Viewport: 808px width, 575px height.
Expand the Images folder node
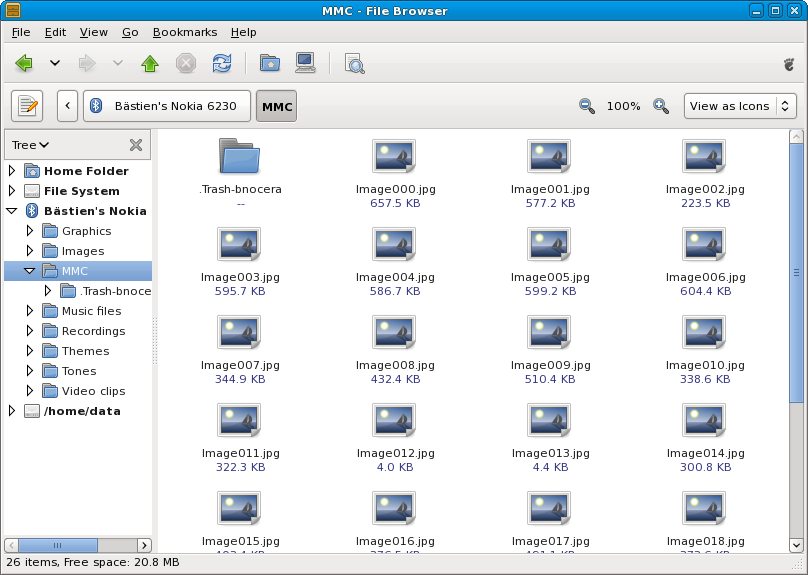coord(30,251)
